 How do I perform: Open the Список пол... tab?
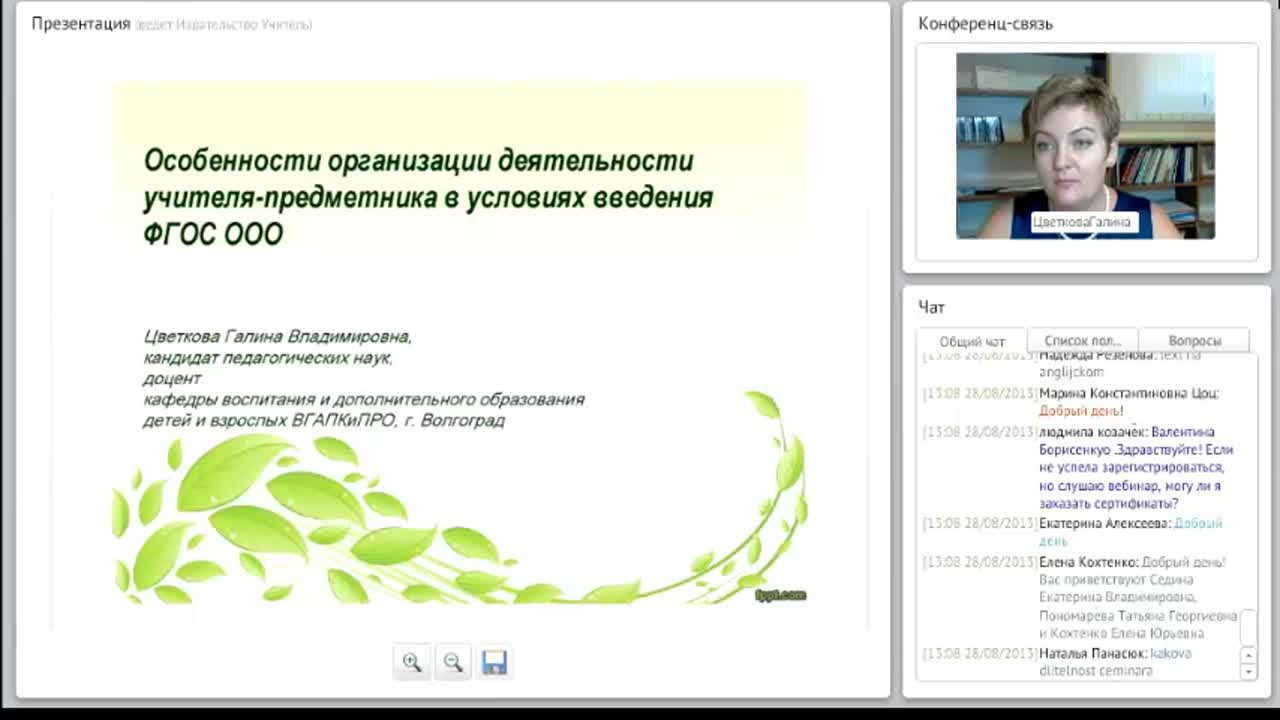point(1083,340)
